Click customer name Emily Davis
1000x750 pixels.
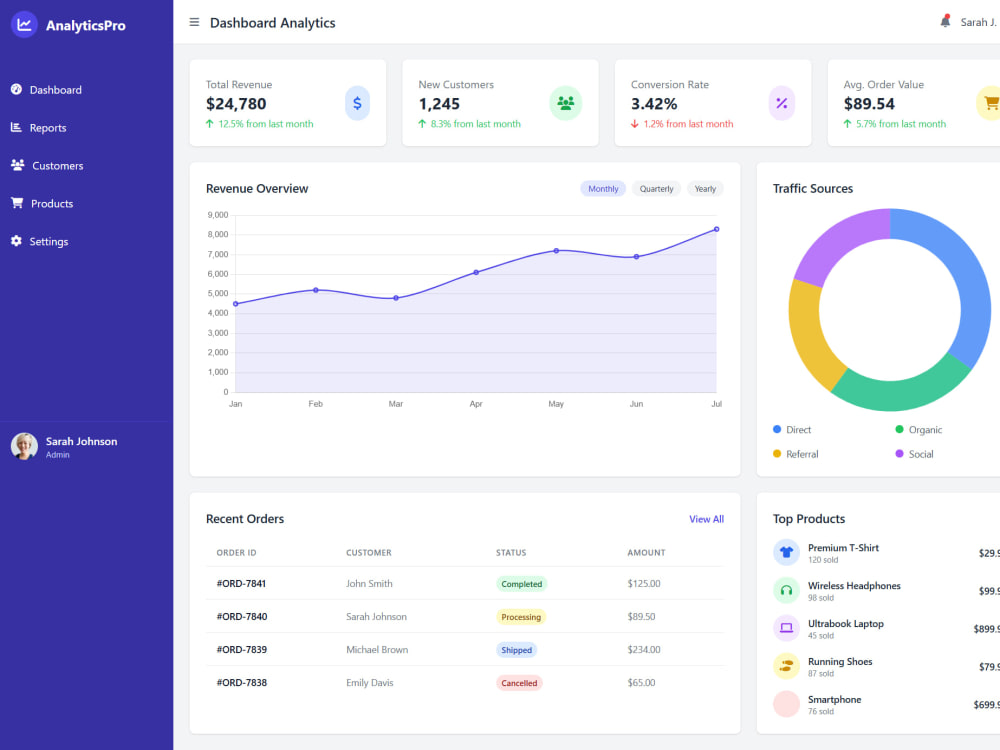point(370,682)
